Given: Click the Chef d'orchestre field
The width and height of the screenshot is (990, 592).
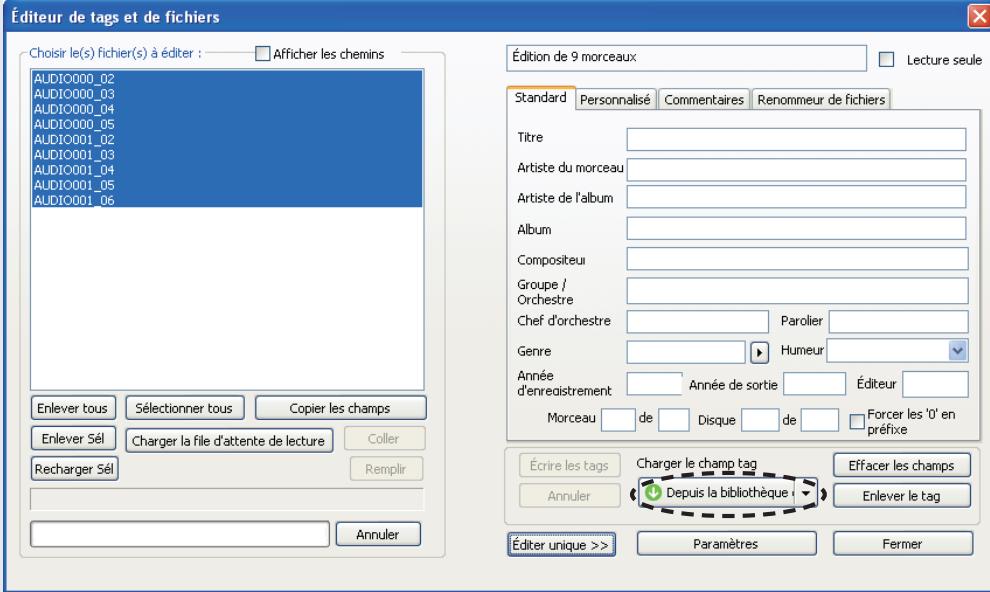Looking at the screenshot, I should [698, 321].
